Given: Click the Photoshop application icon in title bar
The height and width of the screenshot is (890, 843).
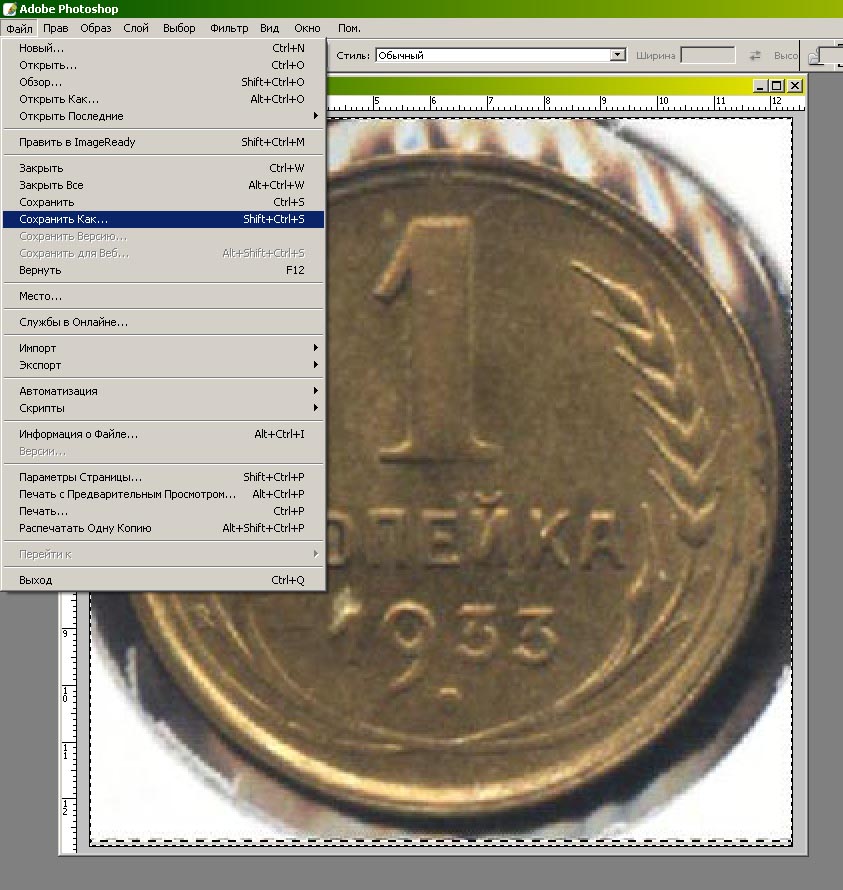Looking at the screenshot, I should [10, 9].
